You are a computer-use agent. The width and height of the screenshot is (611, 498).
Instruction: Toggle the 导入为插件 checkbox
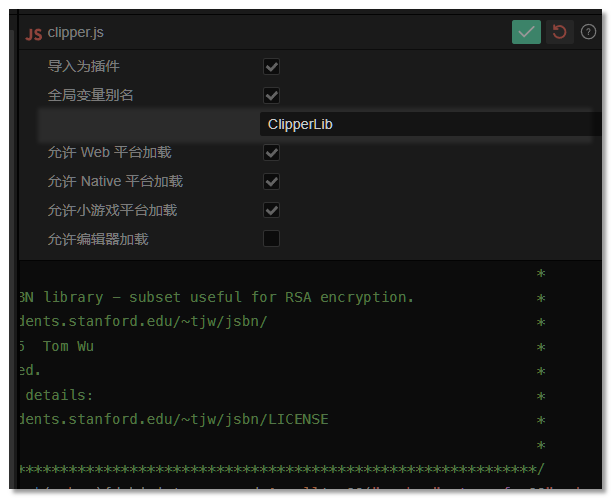271,66
